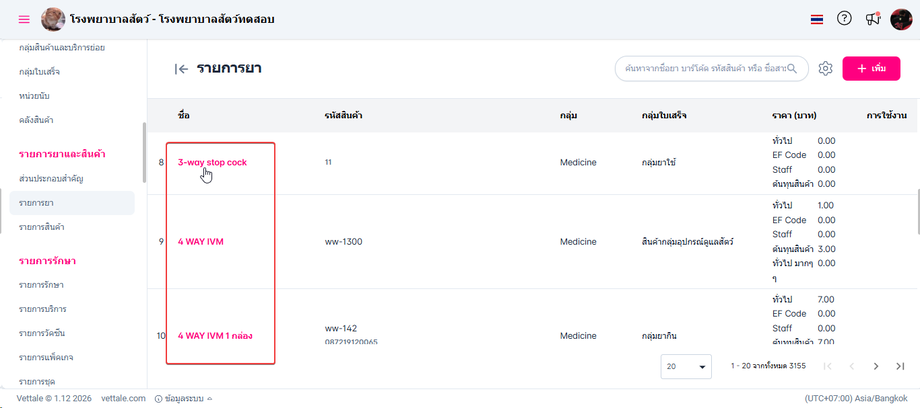Click the user profile avatar

(902, 19)
